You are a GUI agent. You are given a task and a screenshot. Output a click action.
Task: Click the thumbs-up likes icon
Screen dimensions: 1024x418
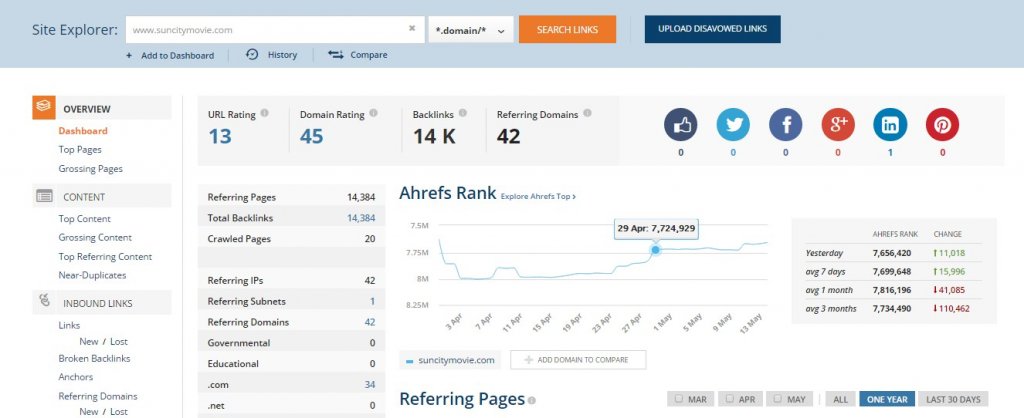680,125
